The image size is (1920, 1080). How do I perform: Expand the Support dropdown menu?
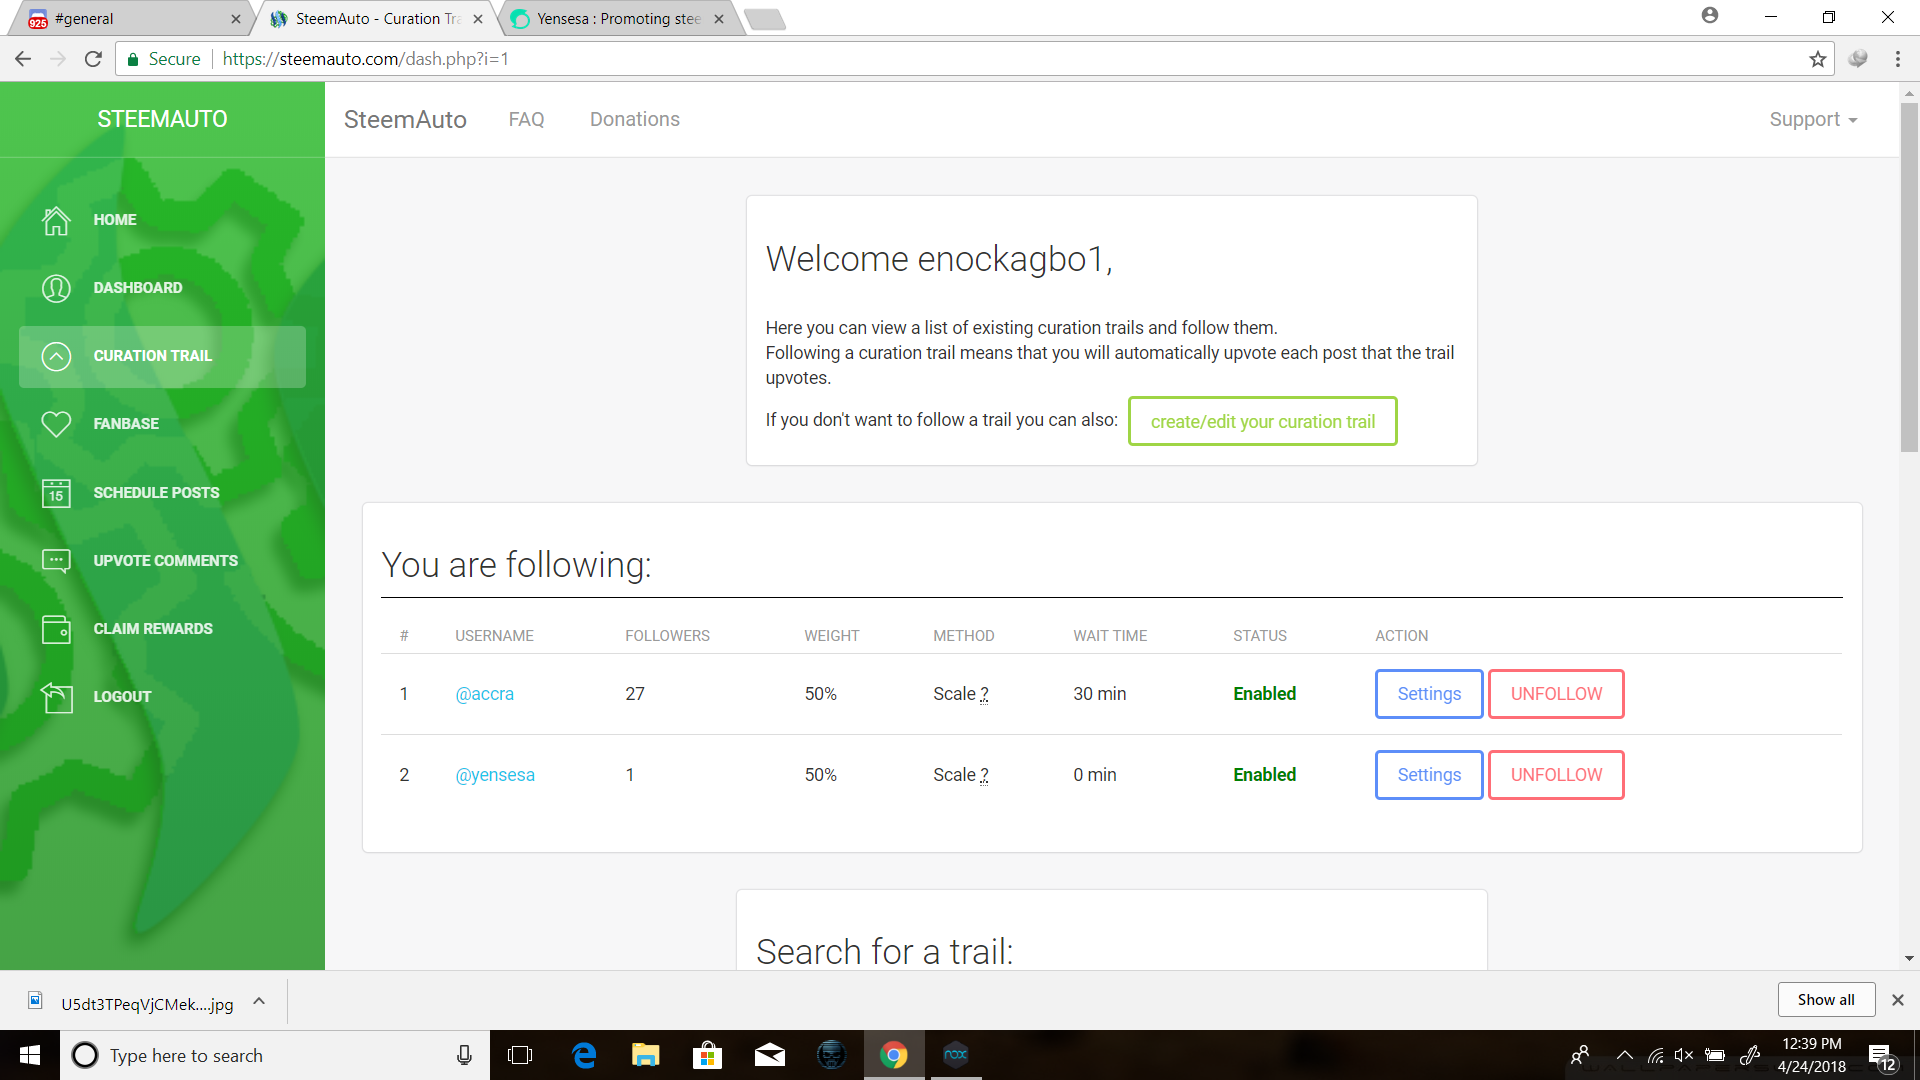(x=1812, y=120)
